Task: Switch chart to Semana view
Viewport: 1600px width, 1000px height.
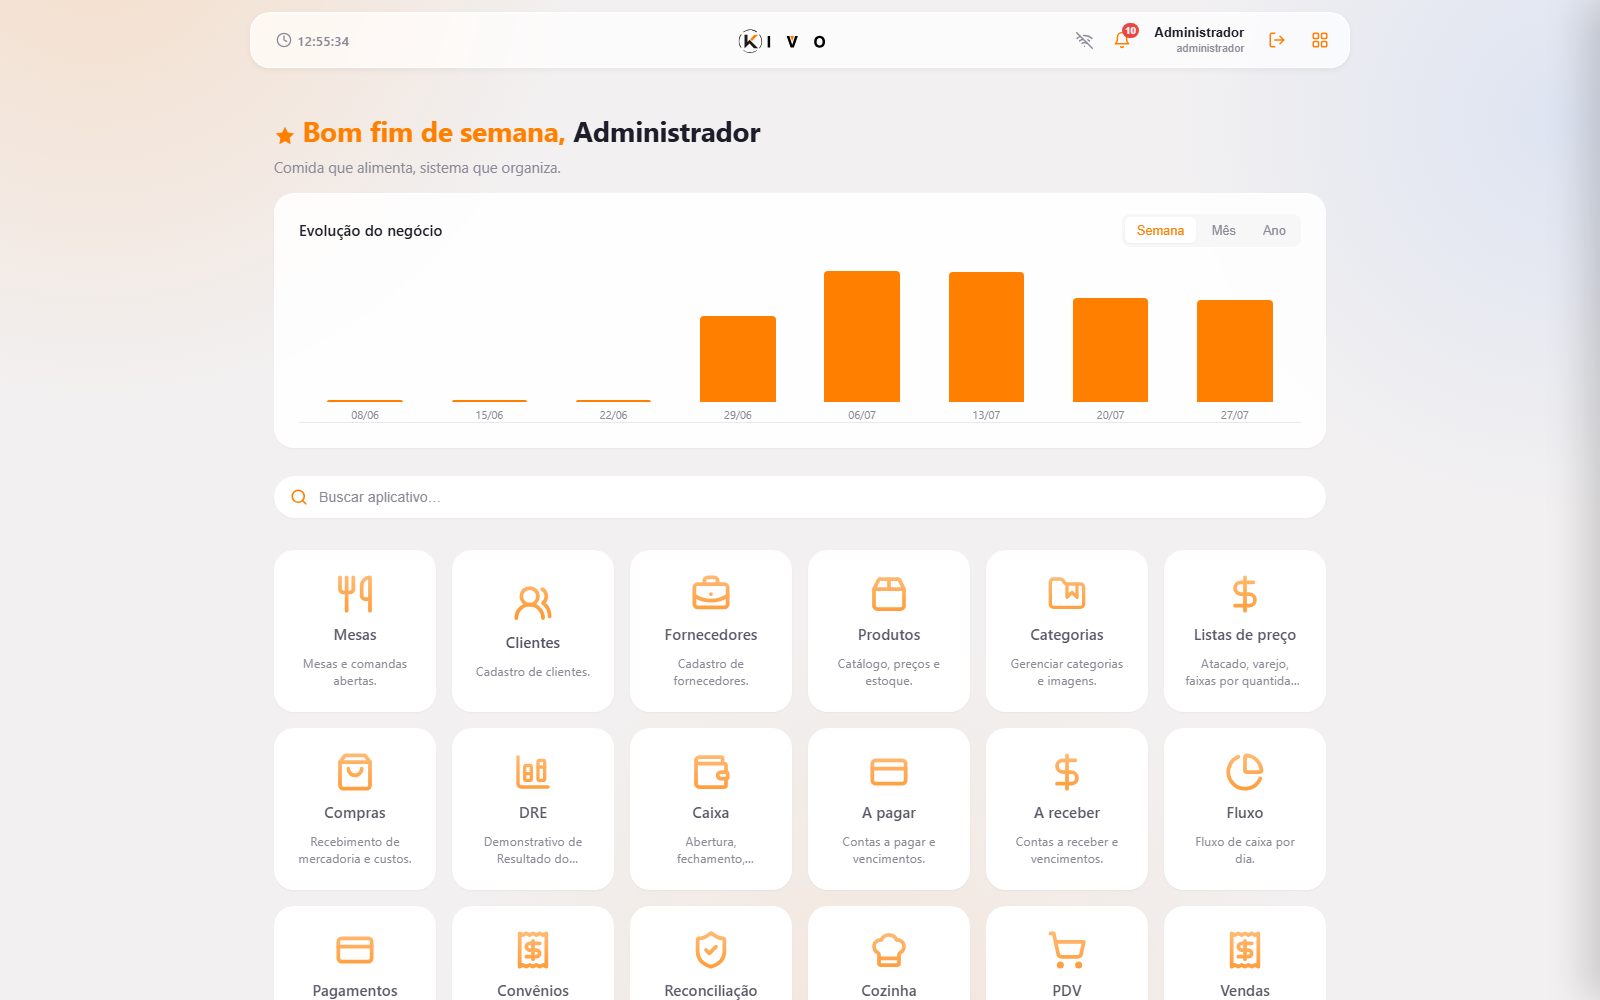Action: 1160,230
